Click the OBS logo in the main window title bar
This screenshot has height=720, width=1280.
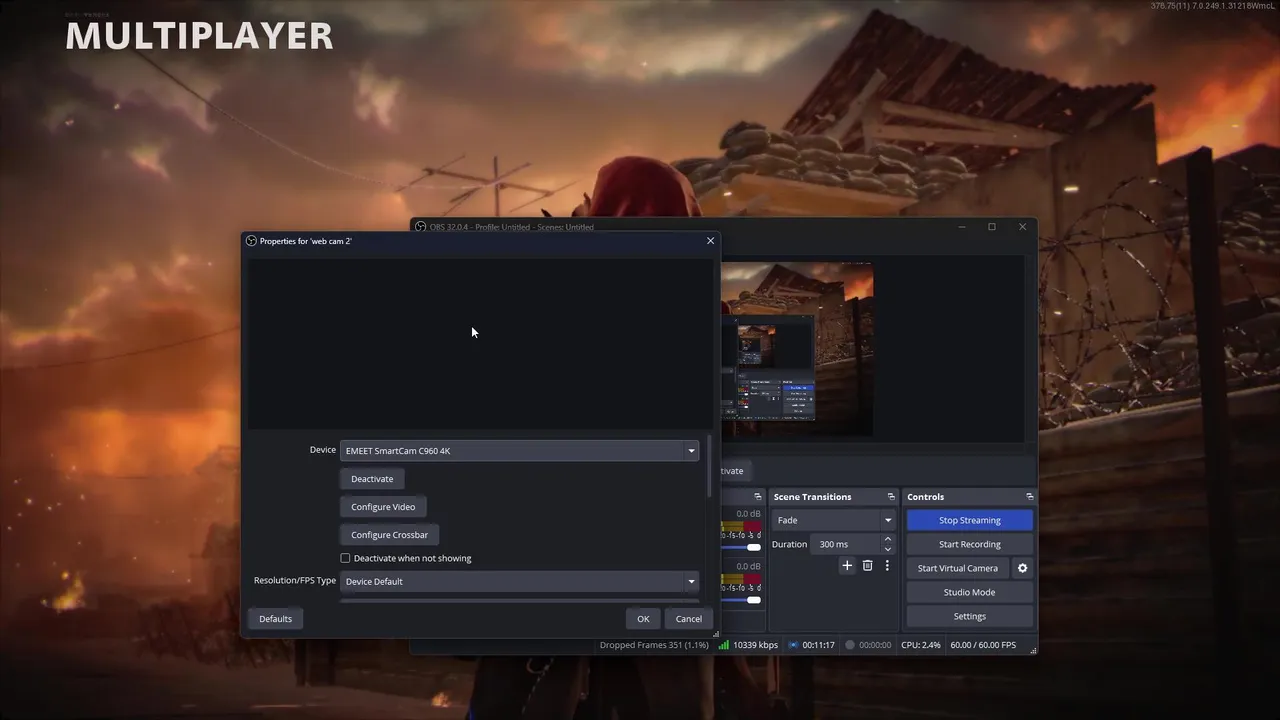point(421,227)
